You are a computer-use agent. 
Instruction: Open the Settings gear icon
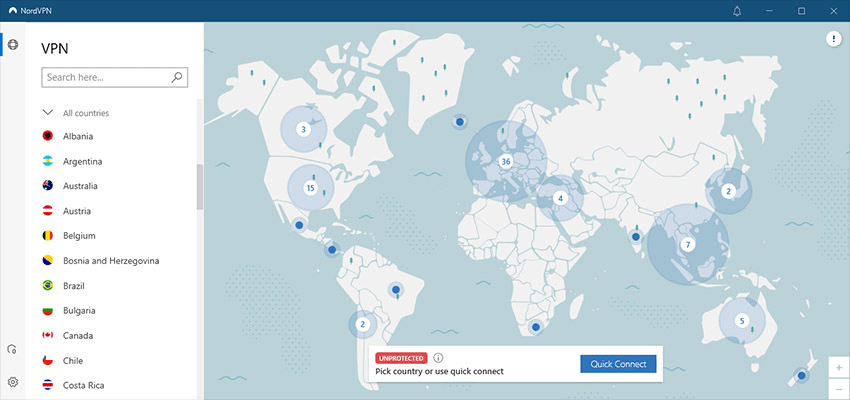coord(12,382)
